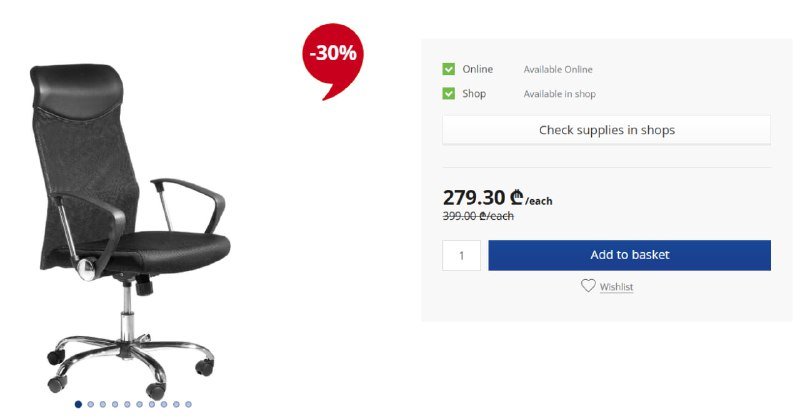Jump to the fourth carousel dot
The image size is (800, 419).
pyautogui.click(x=115, y=404)
